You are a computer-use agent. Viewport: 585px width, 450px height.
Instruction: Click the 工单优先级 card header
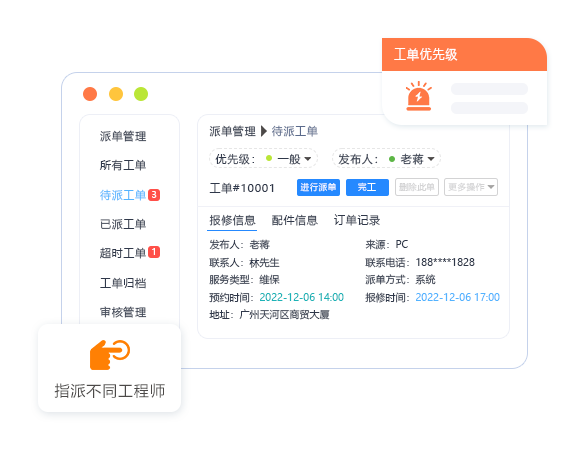tap(464, 54)
